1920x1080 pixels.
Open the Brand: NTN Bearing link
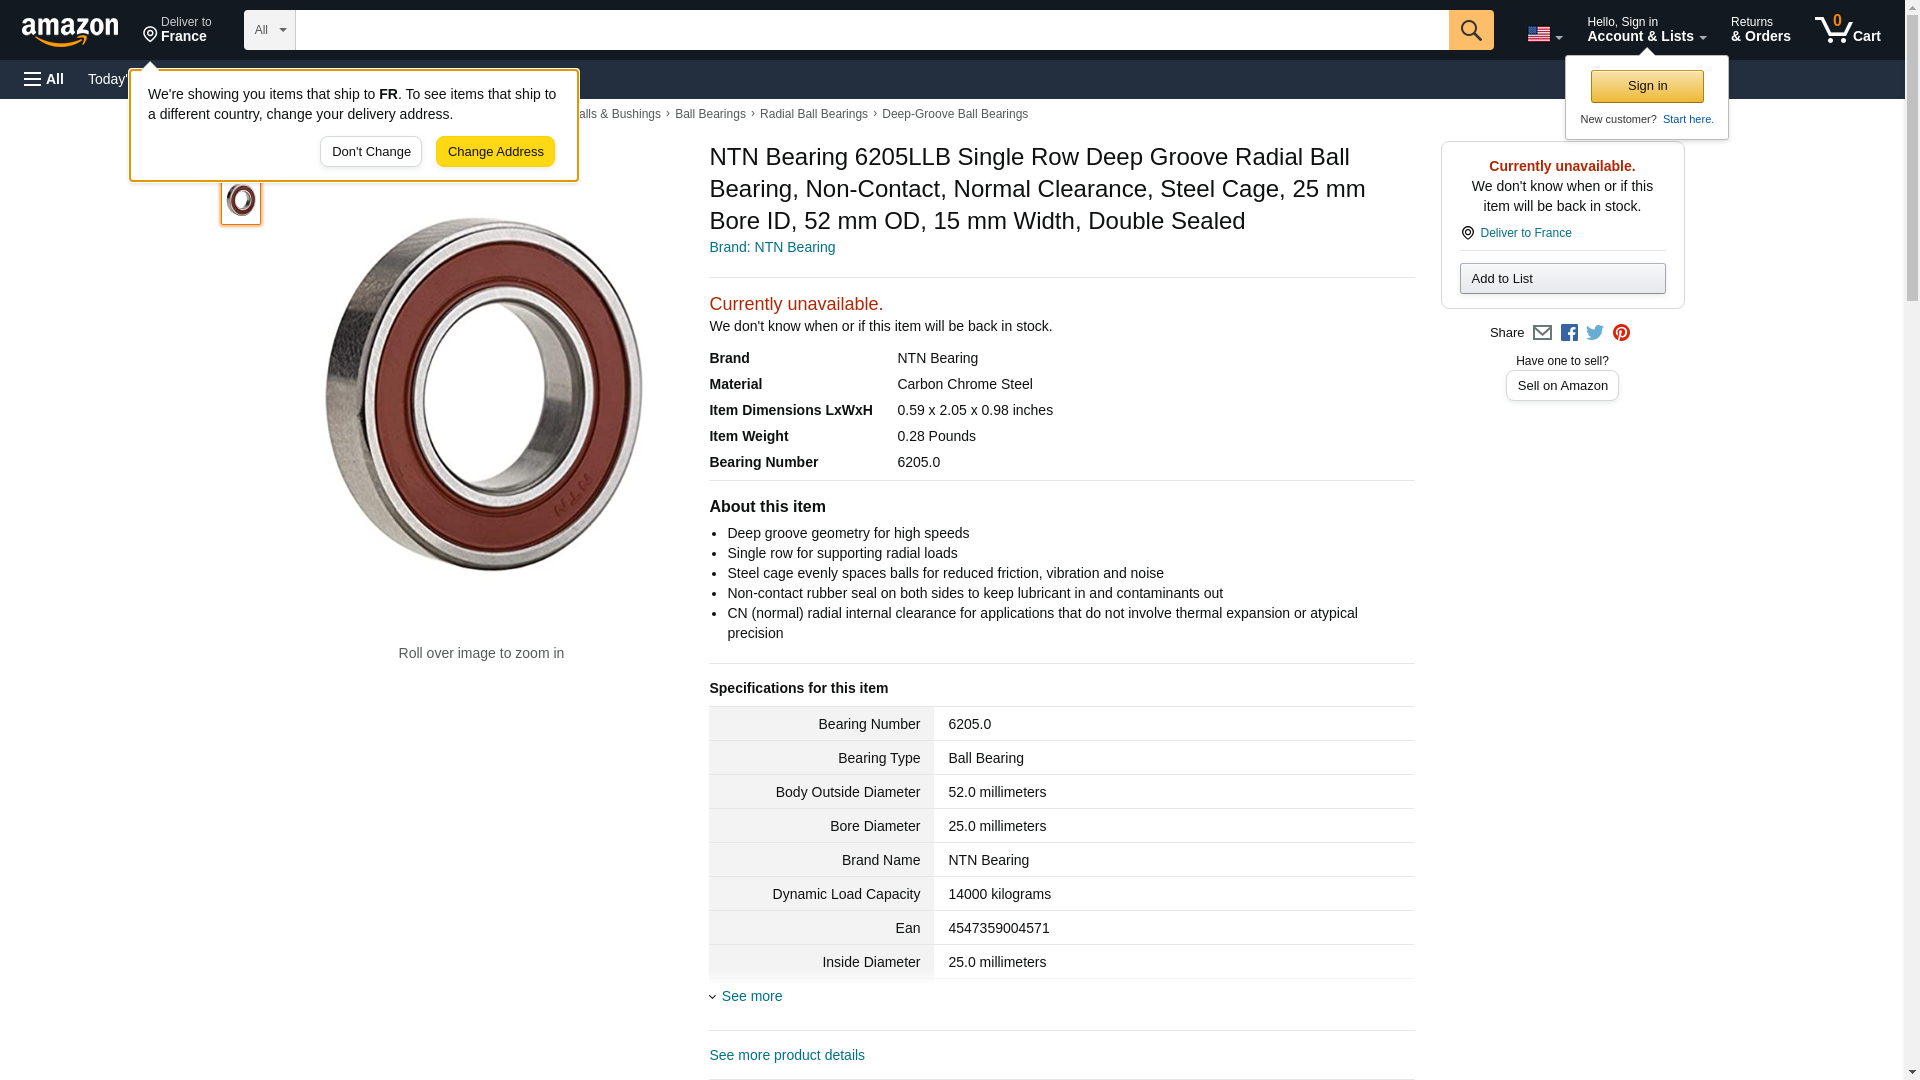coord(771,247)
